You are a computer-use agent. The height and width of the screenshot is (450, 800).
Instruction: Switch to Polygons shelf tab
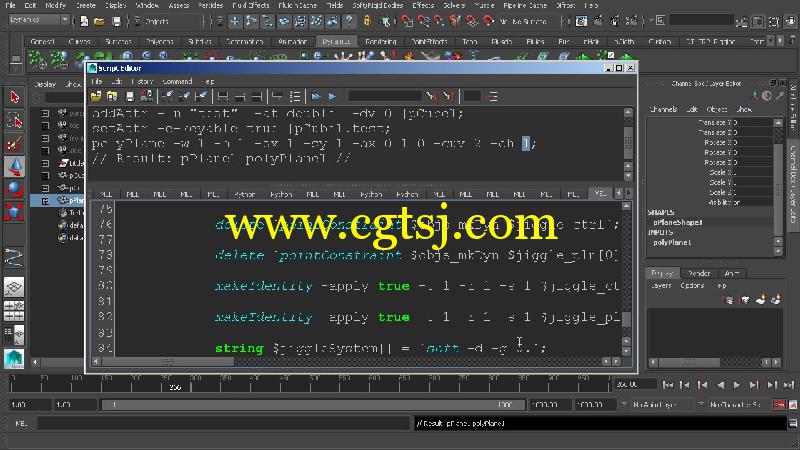[160, 41]
